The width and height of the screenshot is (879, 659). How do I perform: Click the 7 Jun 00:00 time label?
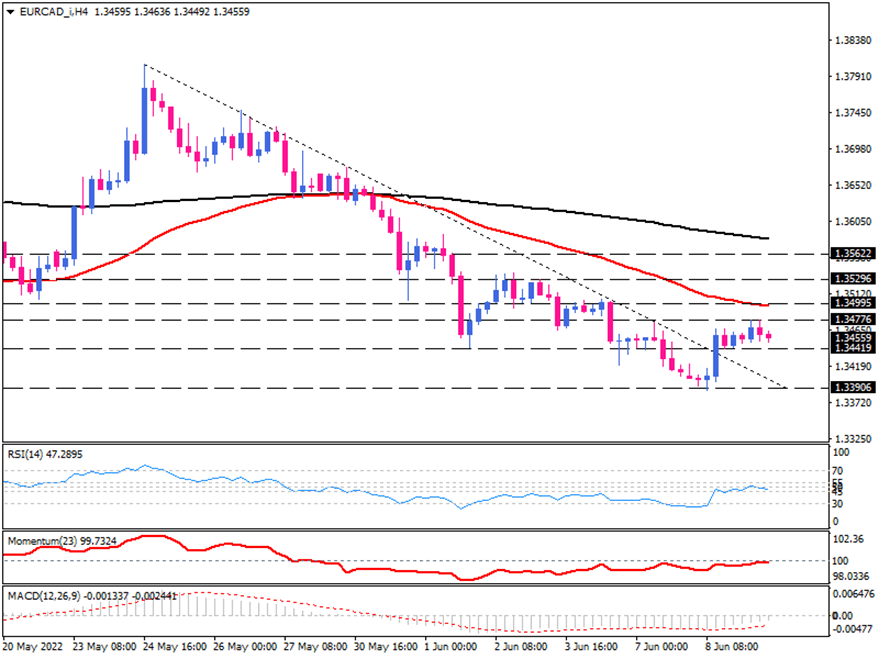tap(661, 647)
